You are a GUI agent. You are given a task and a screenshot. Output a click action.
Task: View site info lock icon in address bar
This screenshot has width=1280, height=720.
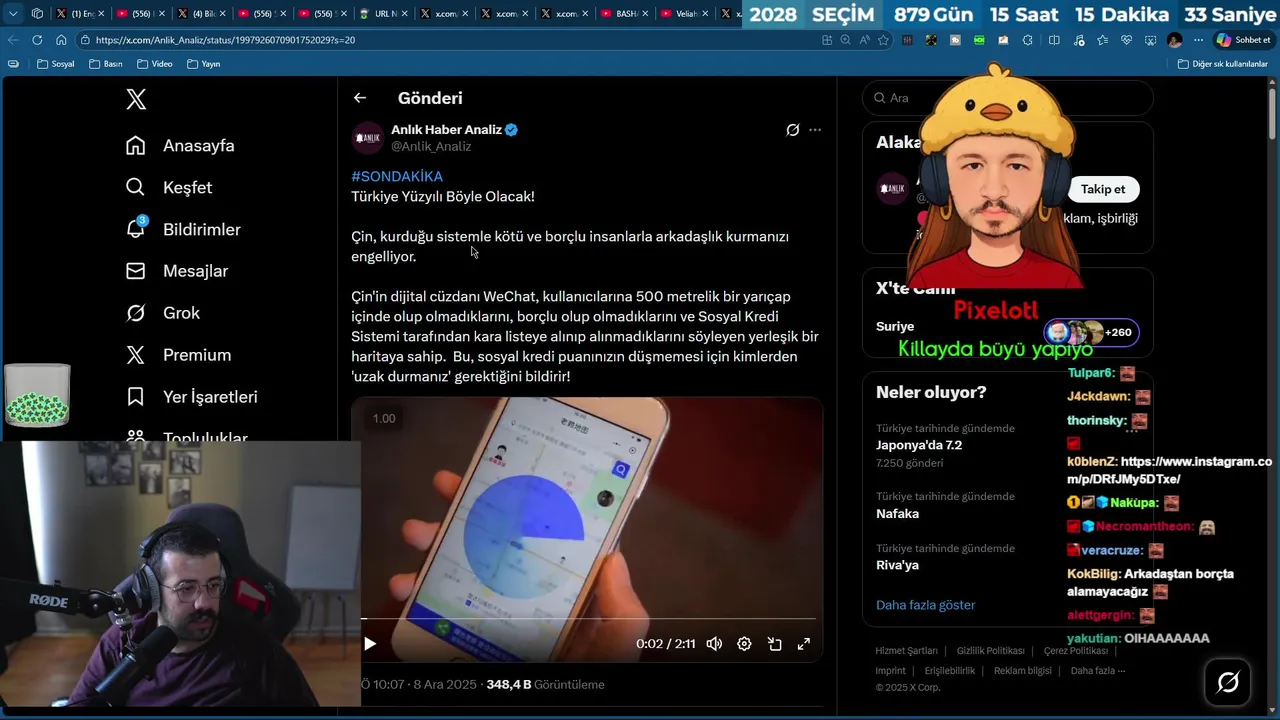tap(85, 40)
